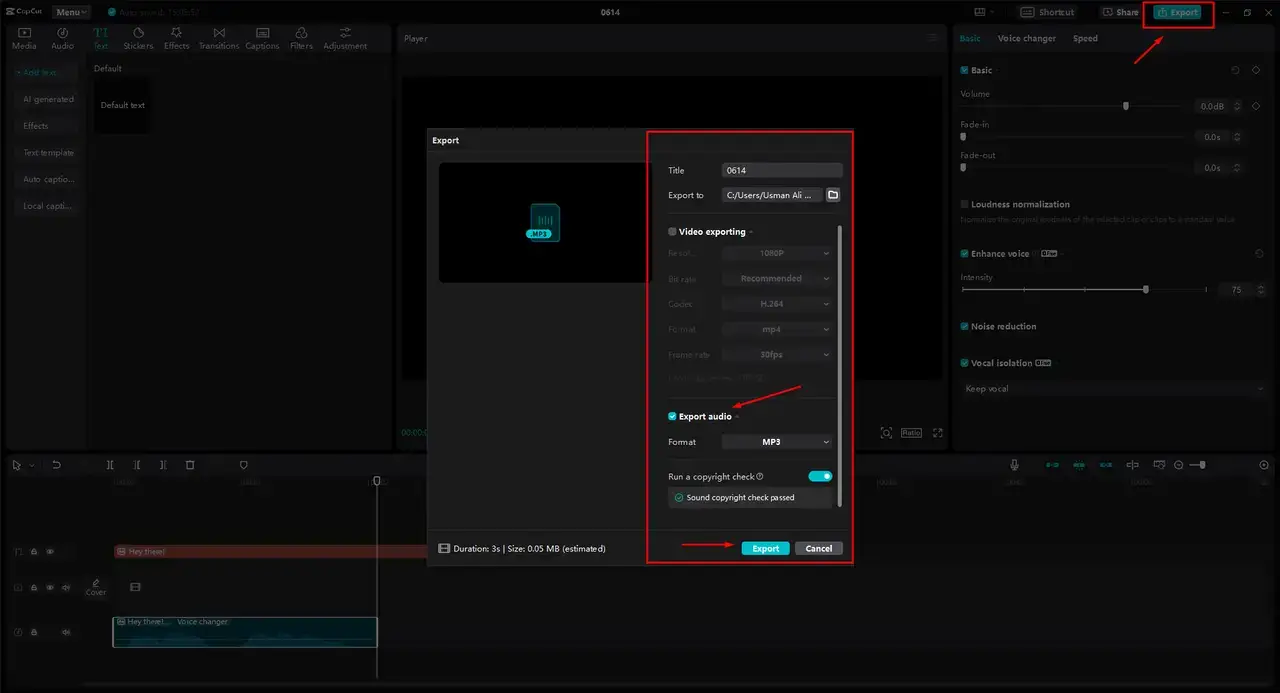
Task: Open the Resolution 1080P dropdown
Action: pyautogui.click(x=778, y=252)
